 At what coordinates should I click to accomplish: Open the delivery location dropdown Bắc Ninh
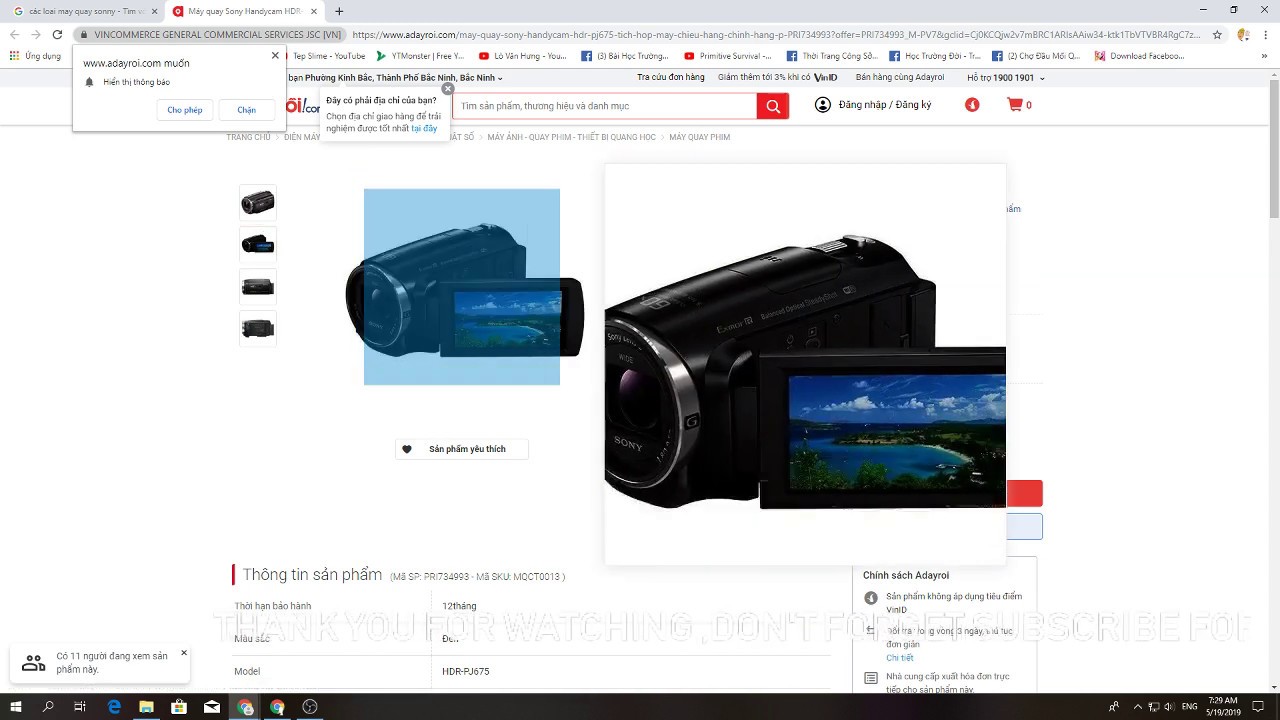coord(395,78)
